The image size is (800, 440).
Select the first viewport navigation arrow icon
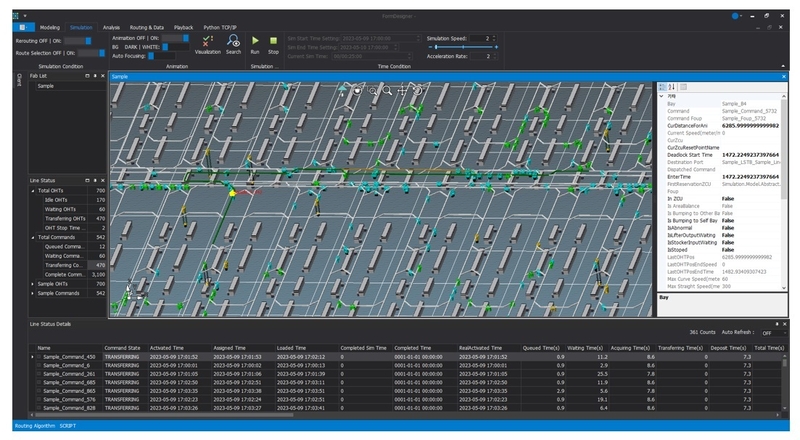(x=342, y=91)
